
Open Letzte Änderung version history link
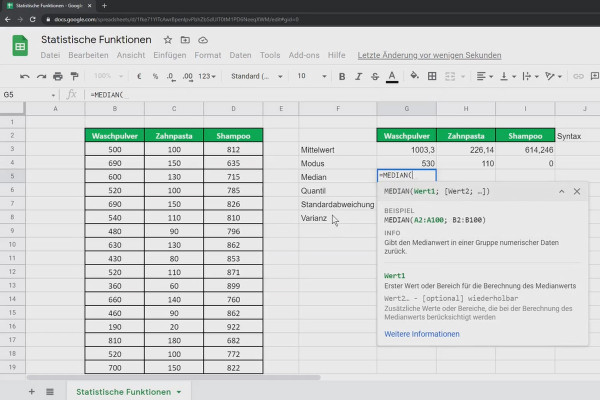(x=429, y=55)
